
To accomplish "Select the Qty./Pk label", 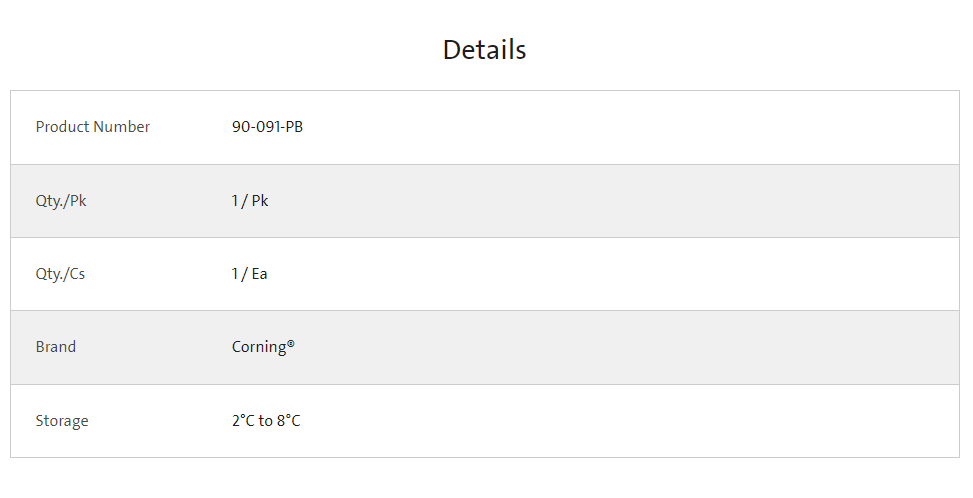I will [x=61, y=201].
